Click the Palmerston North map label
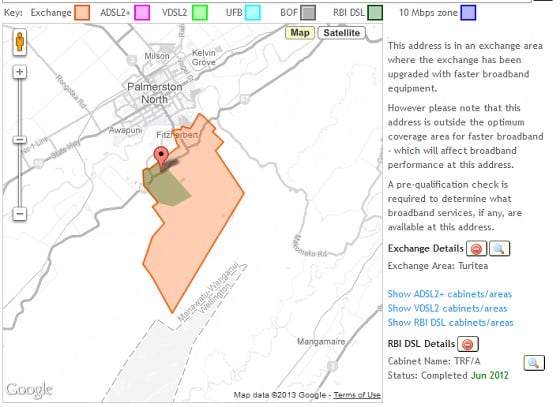Image resolution: width=560 pixels, height=407 pixels. click(x=155, y=93)
